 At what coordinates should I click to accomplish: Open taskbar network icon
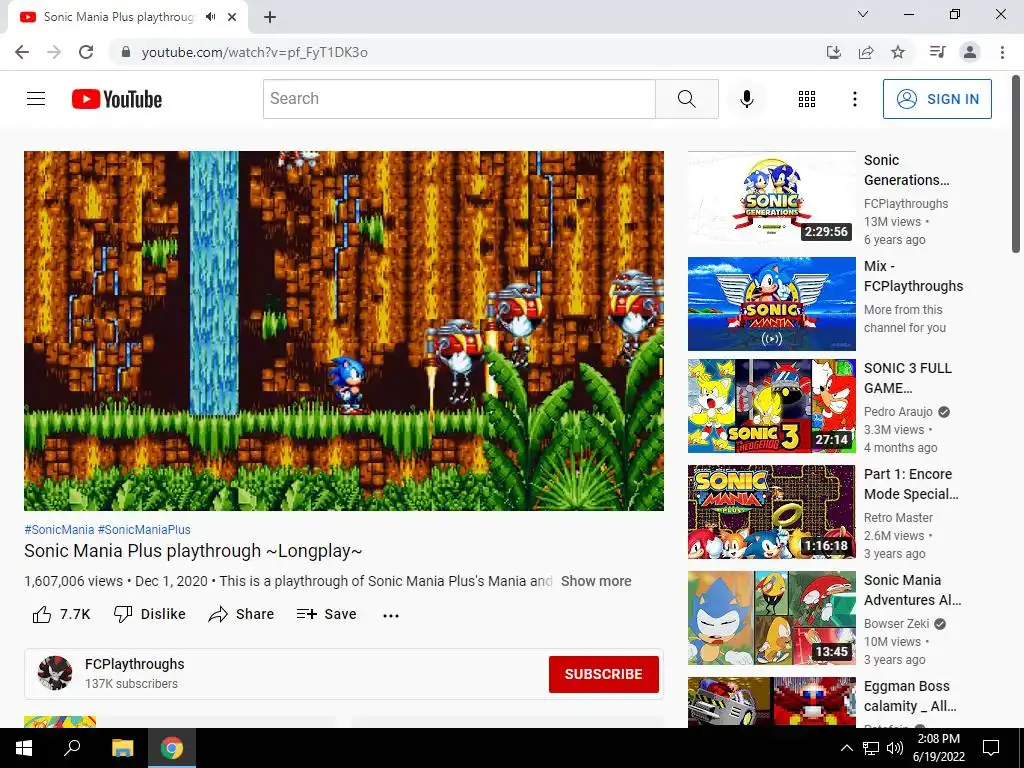(871, 748)
